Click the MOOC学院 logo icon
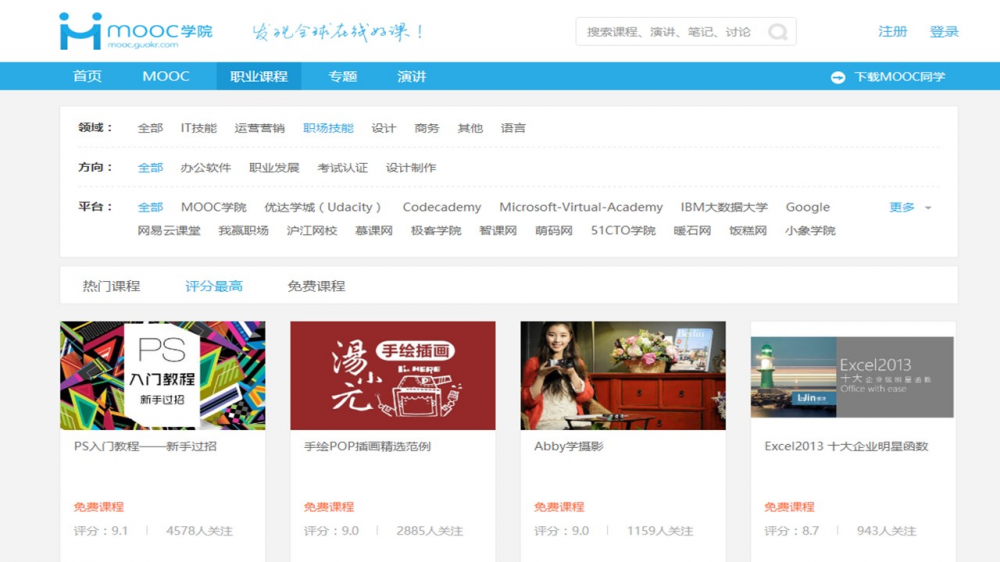The height and width of the screenshot is (562, 1000). click(80, 31)
